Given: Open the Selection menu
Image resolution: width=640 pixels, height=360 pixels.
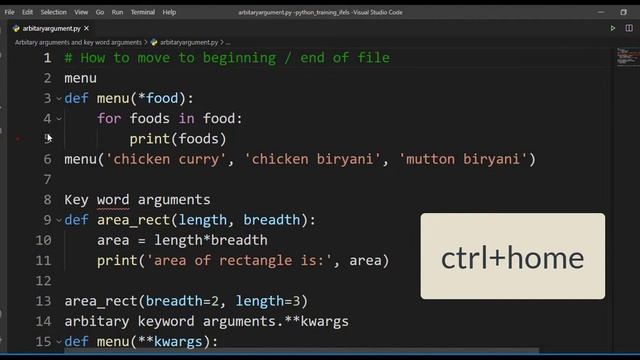Looking at the screenshot, I should pos(53,12).
